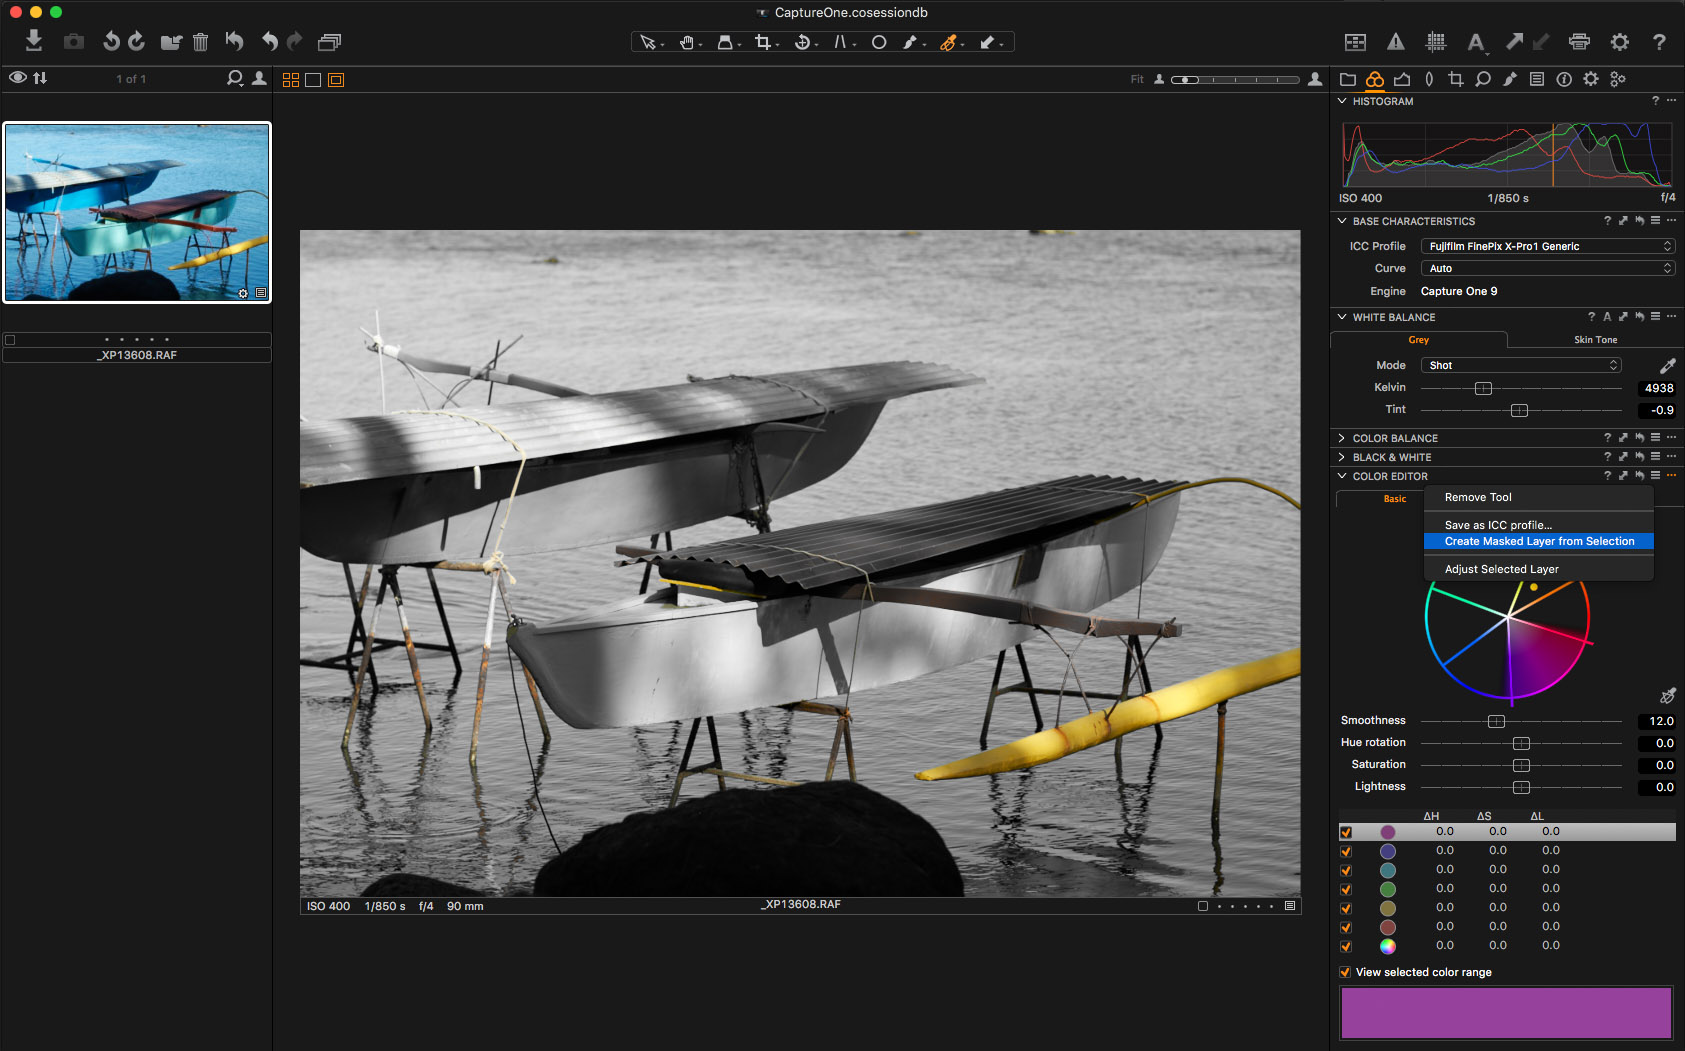Collapse the Color Editor panel
This screenshot has height=1051, width=1685.
pos(1342,476)
